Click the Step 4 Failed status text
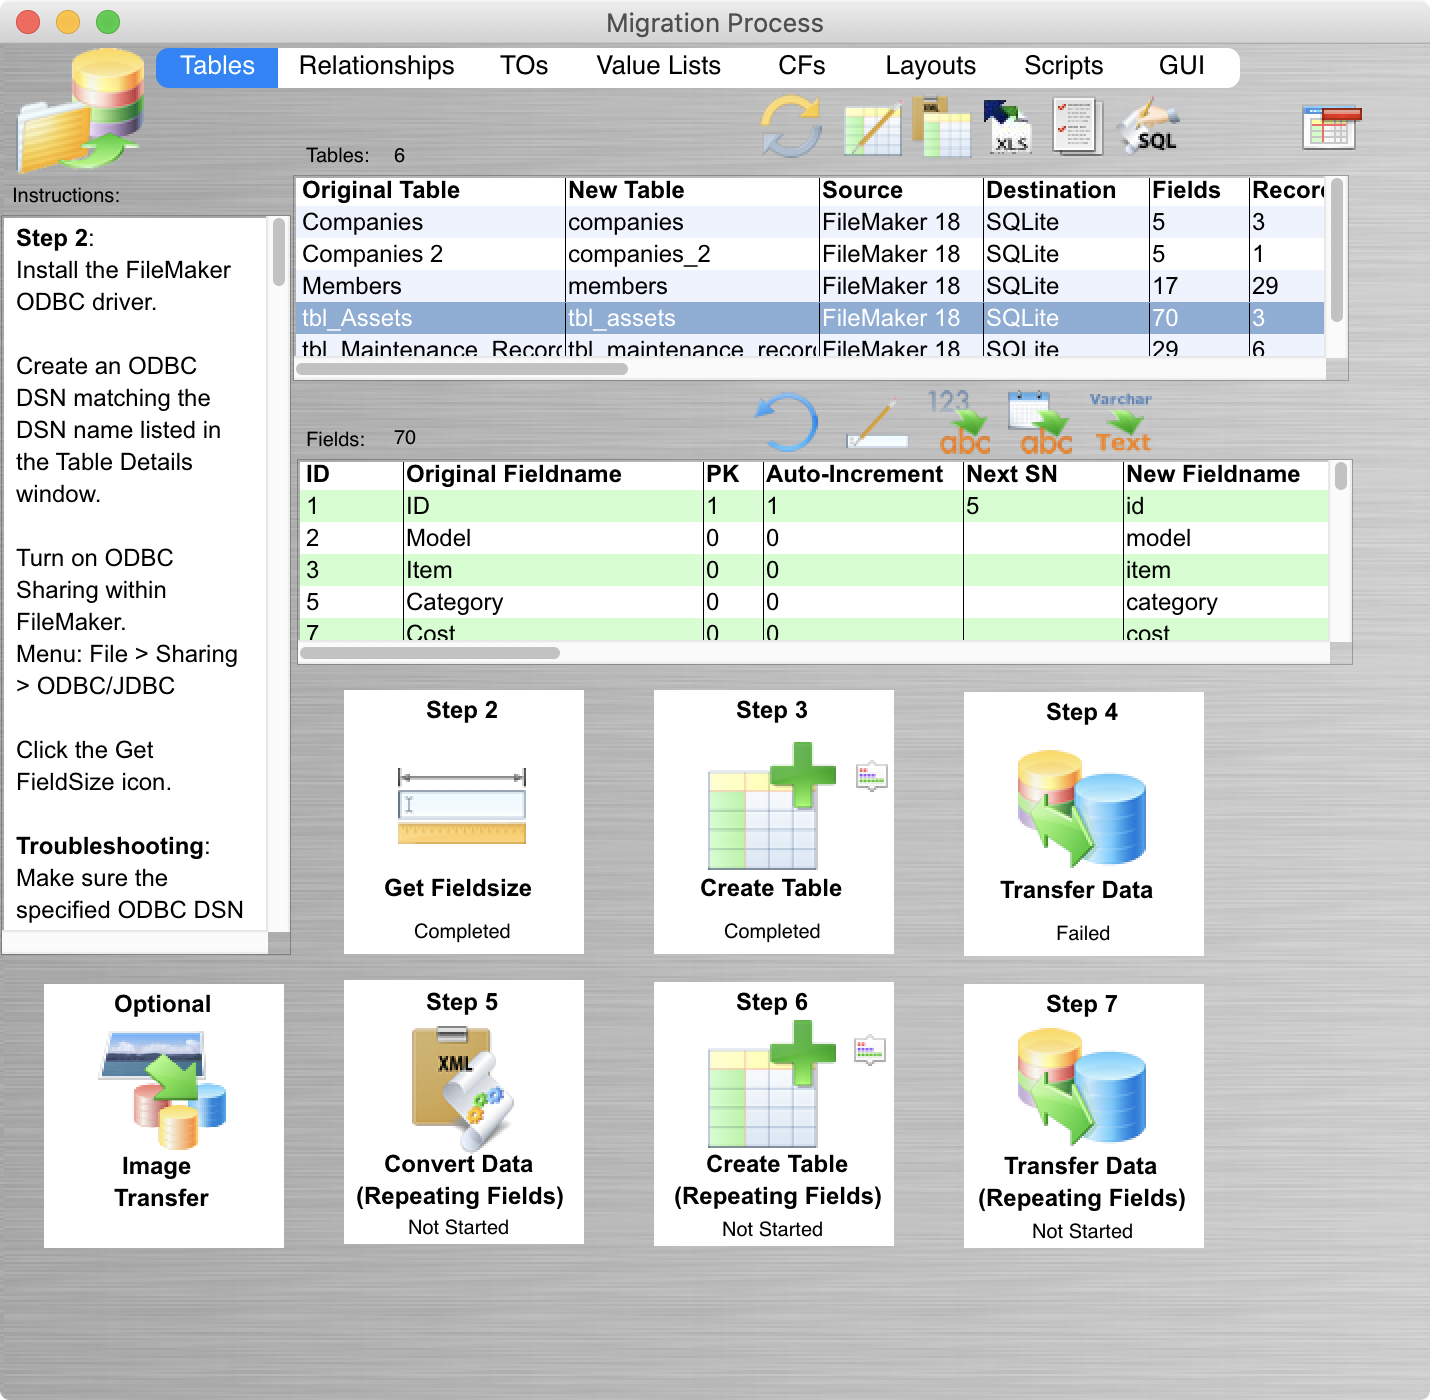Viewport: 1430px width, 1400px height. [1083, 933]
